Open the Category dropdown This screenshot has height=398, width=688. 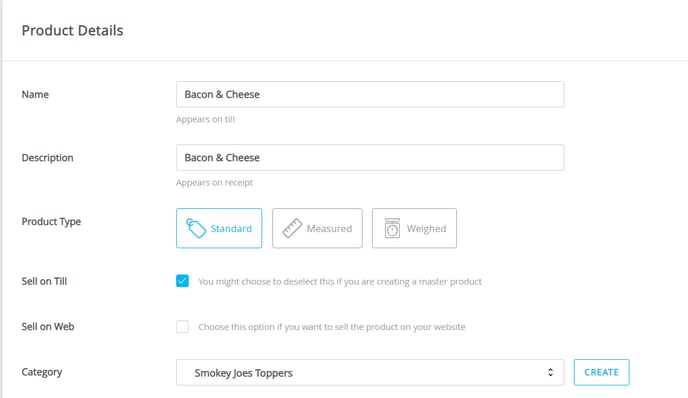coord(370,373)
